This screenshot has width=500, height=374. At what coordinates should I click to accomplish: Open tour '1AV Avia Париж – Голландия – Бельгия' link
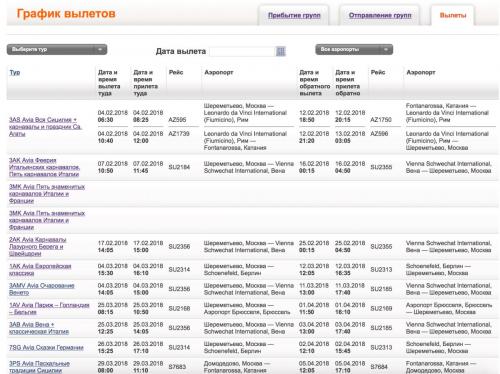tap(49, 308)
